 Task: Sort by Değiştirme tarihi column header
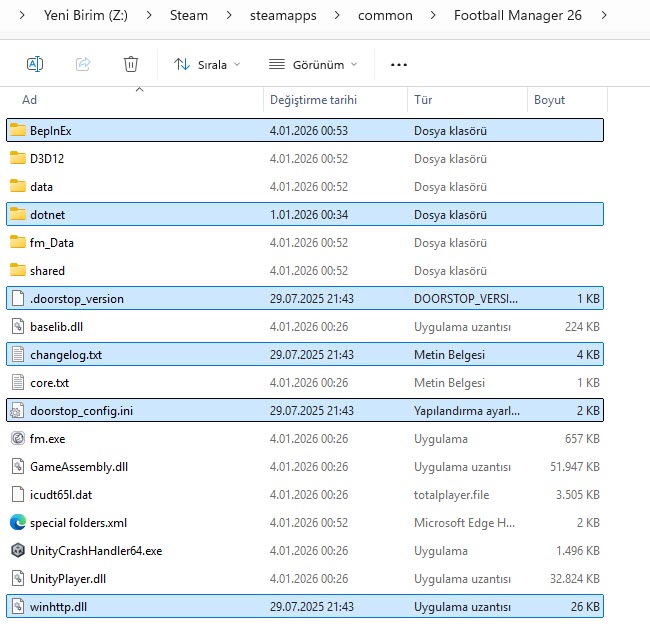(313, 100)
